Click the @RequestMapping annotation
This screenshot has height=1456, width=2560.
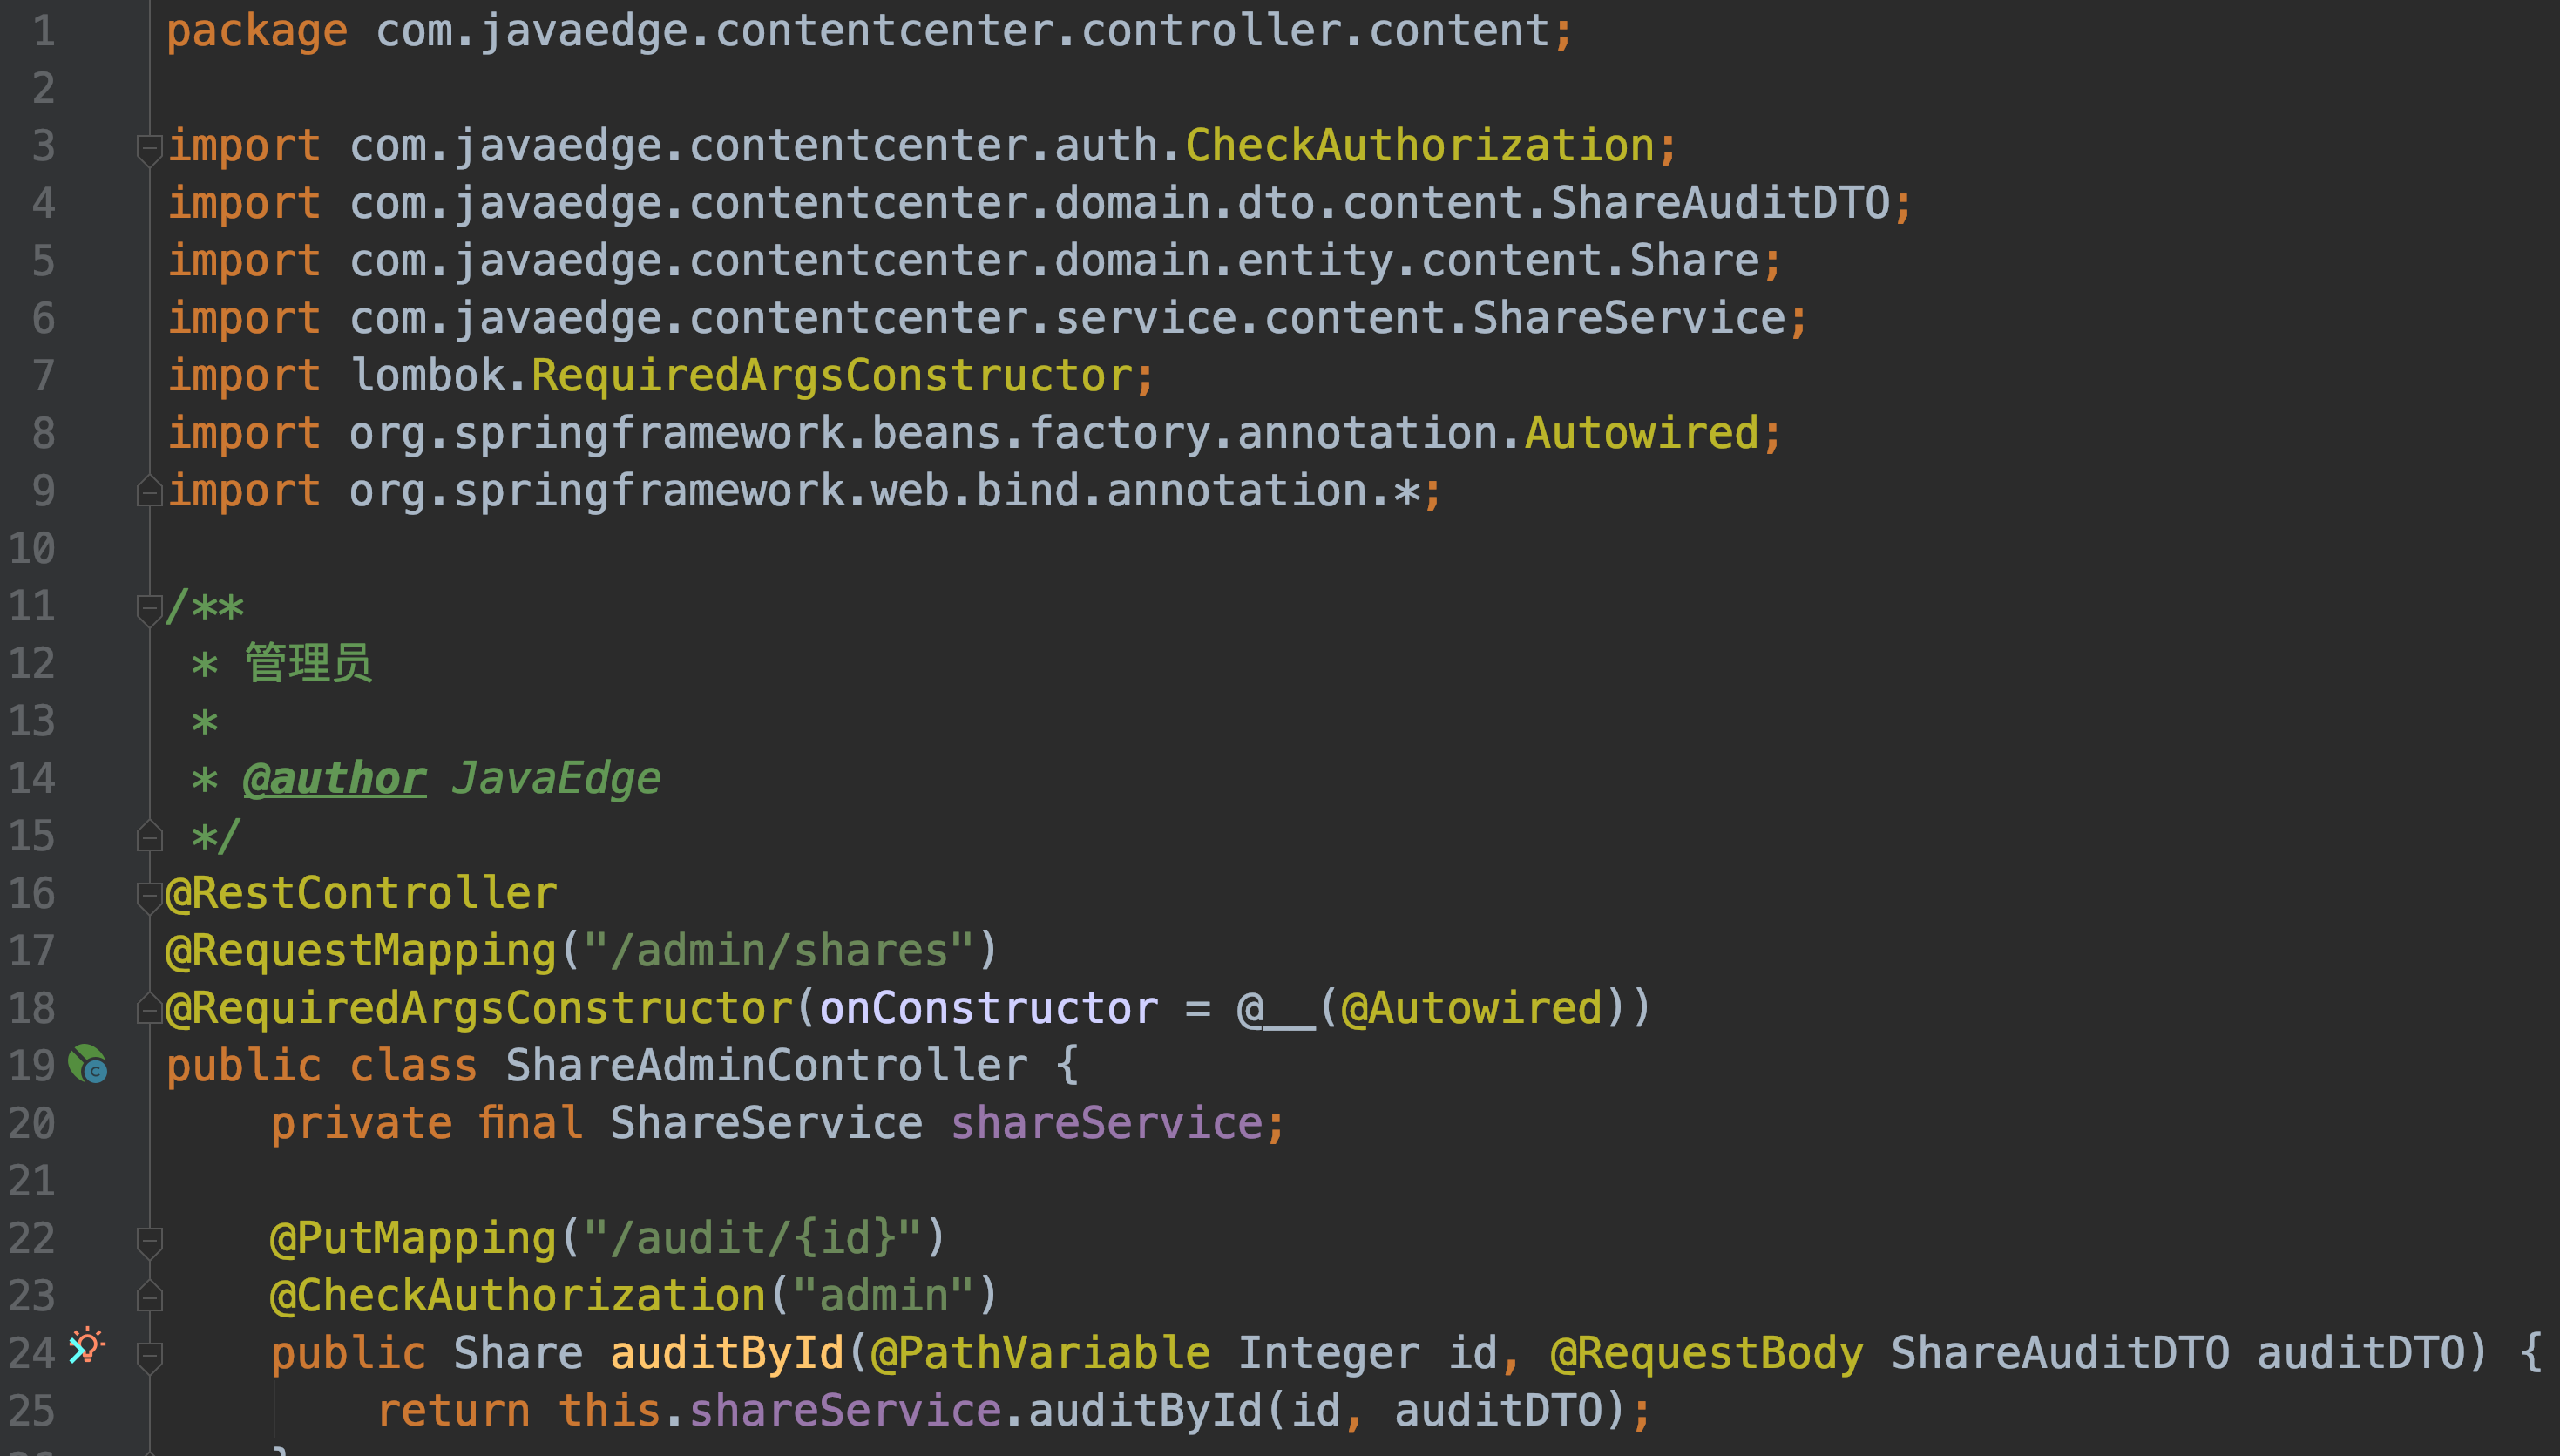361,951
